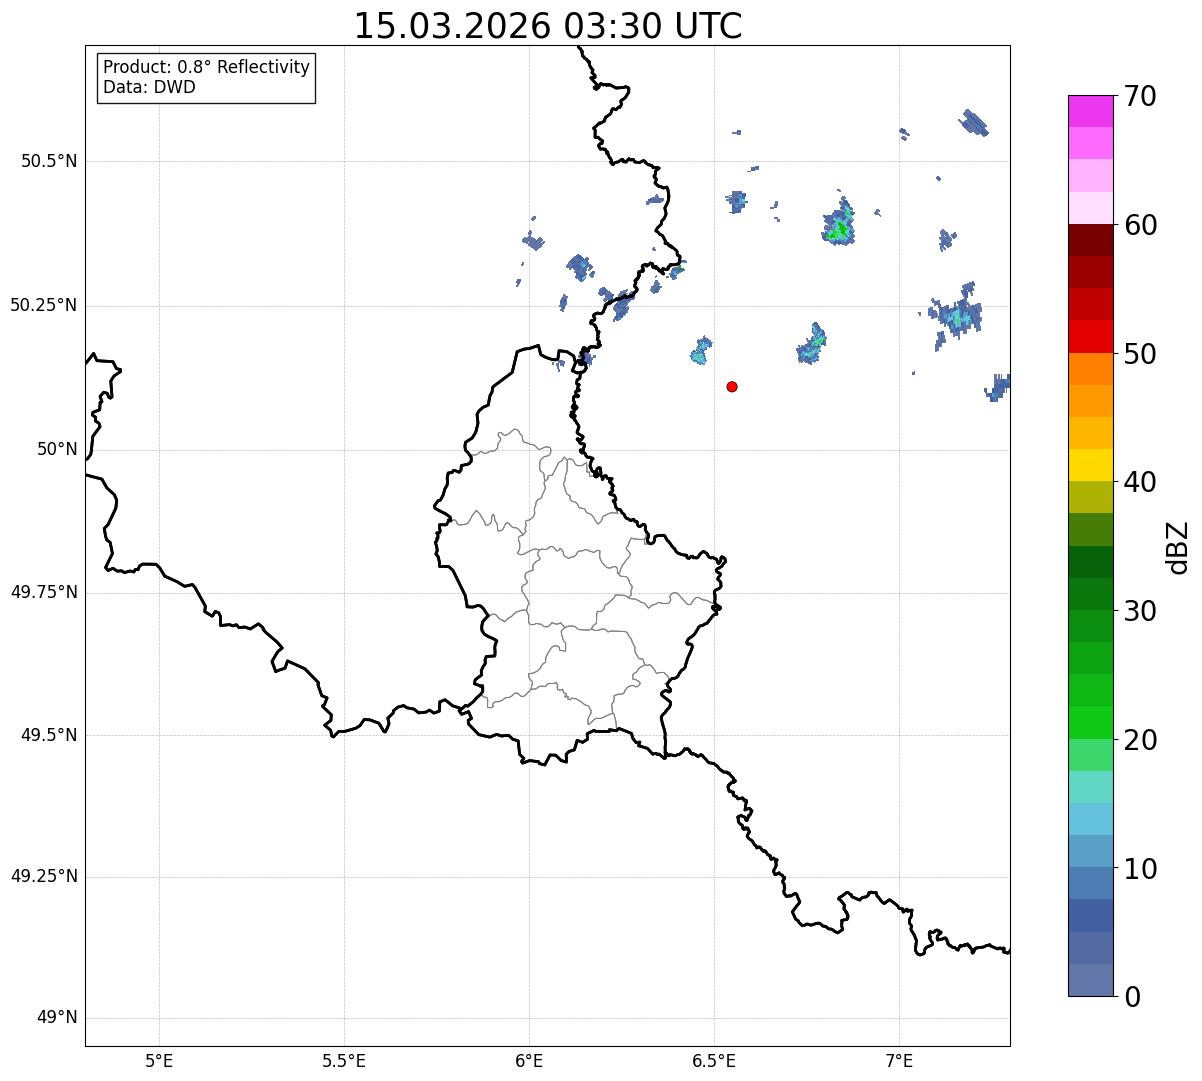Image resolution: width=1202 pixels, height=1081 pixels.
Task: Click the 6°E longitude tick label
Action: [529, 1059]
